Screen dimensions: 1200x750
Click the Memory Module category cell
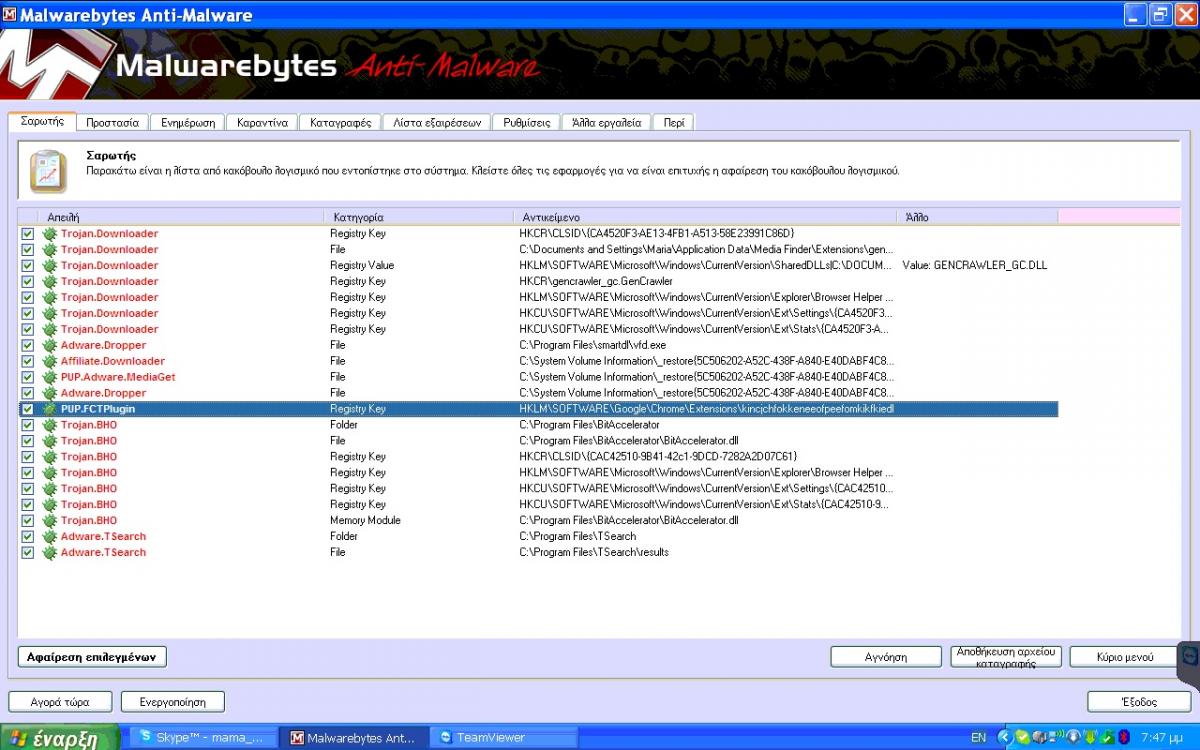tap(365, 520)
